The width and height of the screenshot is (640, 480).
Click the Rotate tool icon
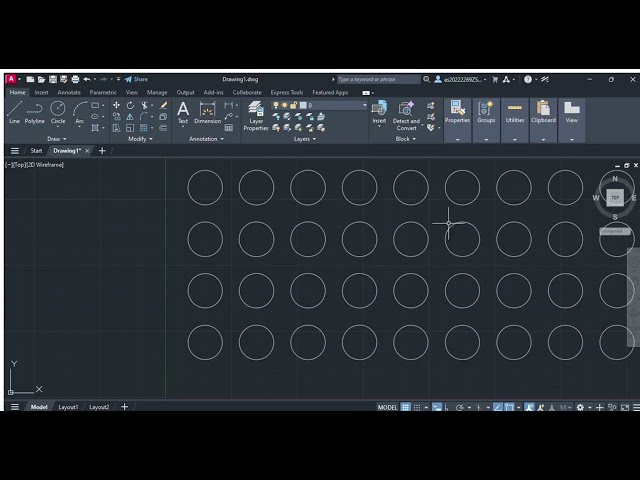pyautogui.click(x=130, y=105)
